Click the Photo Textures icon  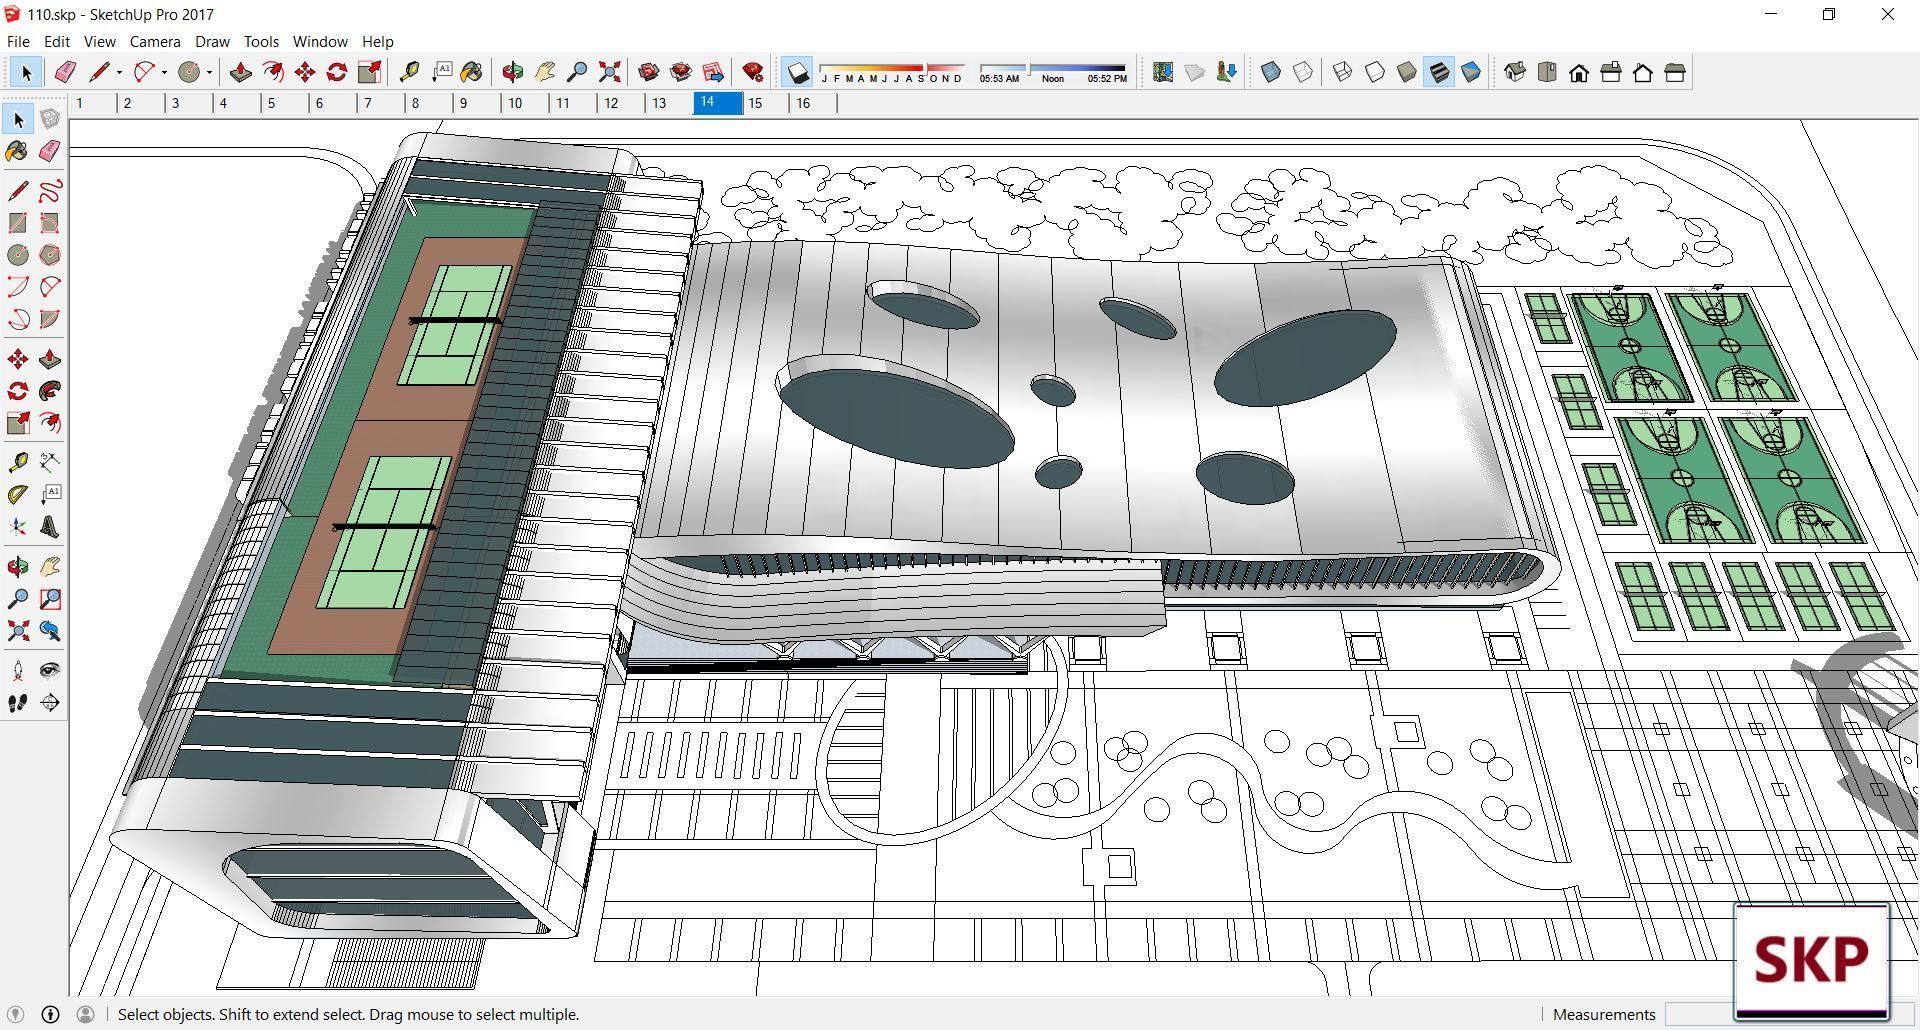(x=1227, y=72)
